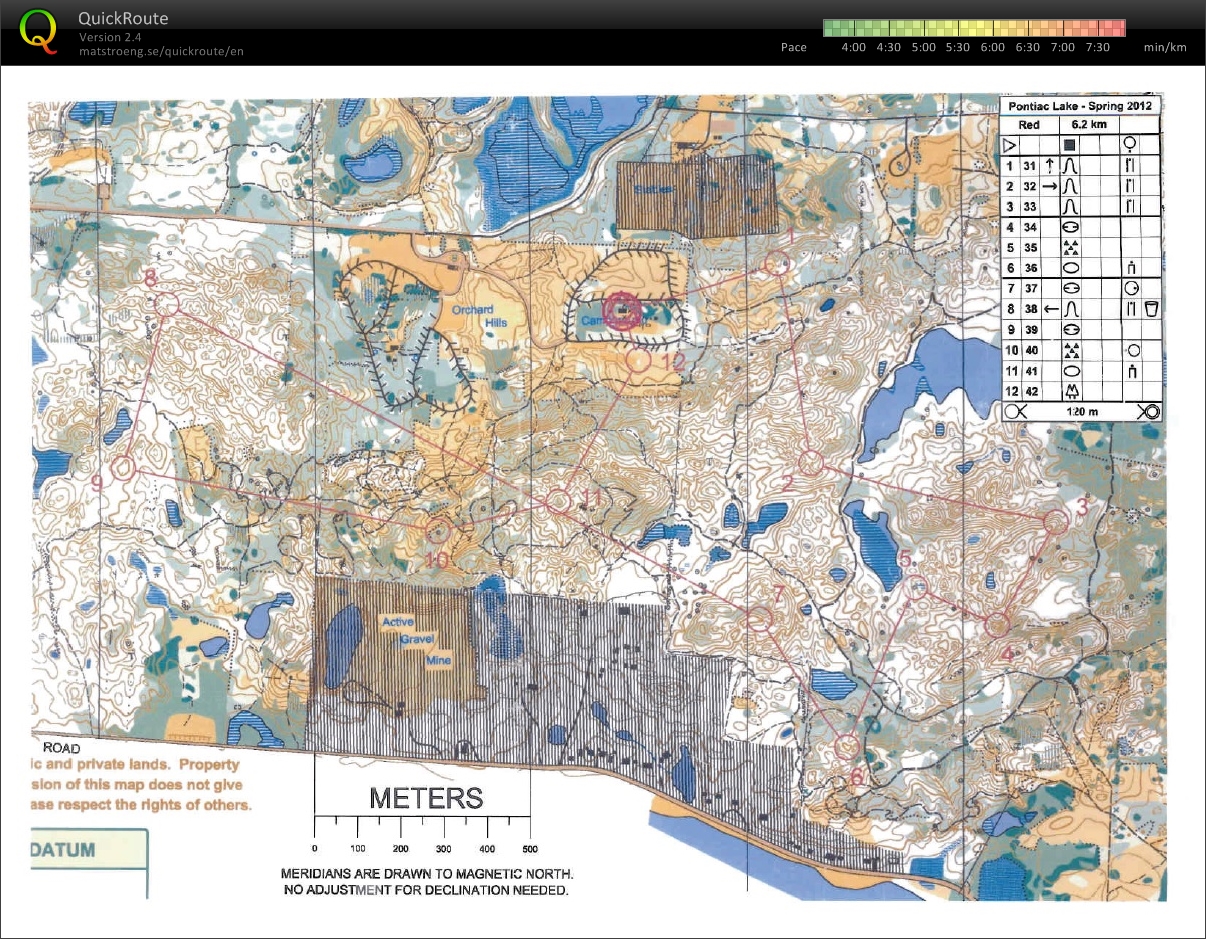Click the right arrow in control row 2
Screen dimensions: 1206x939
[1050, 186]
